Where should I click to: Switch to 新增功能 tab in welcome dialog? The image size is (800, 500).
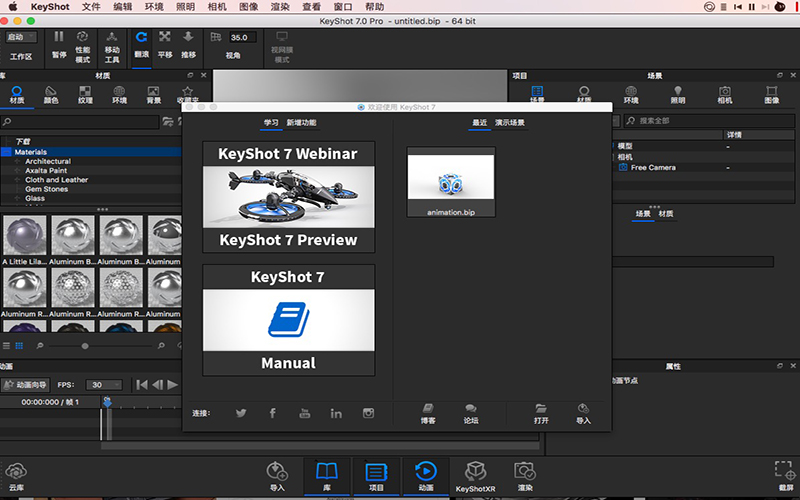(301, 123)
